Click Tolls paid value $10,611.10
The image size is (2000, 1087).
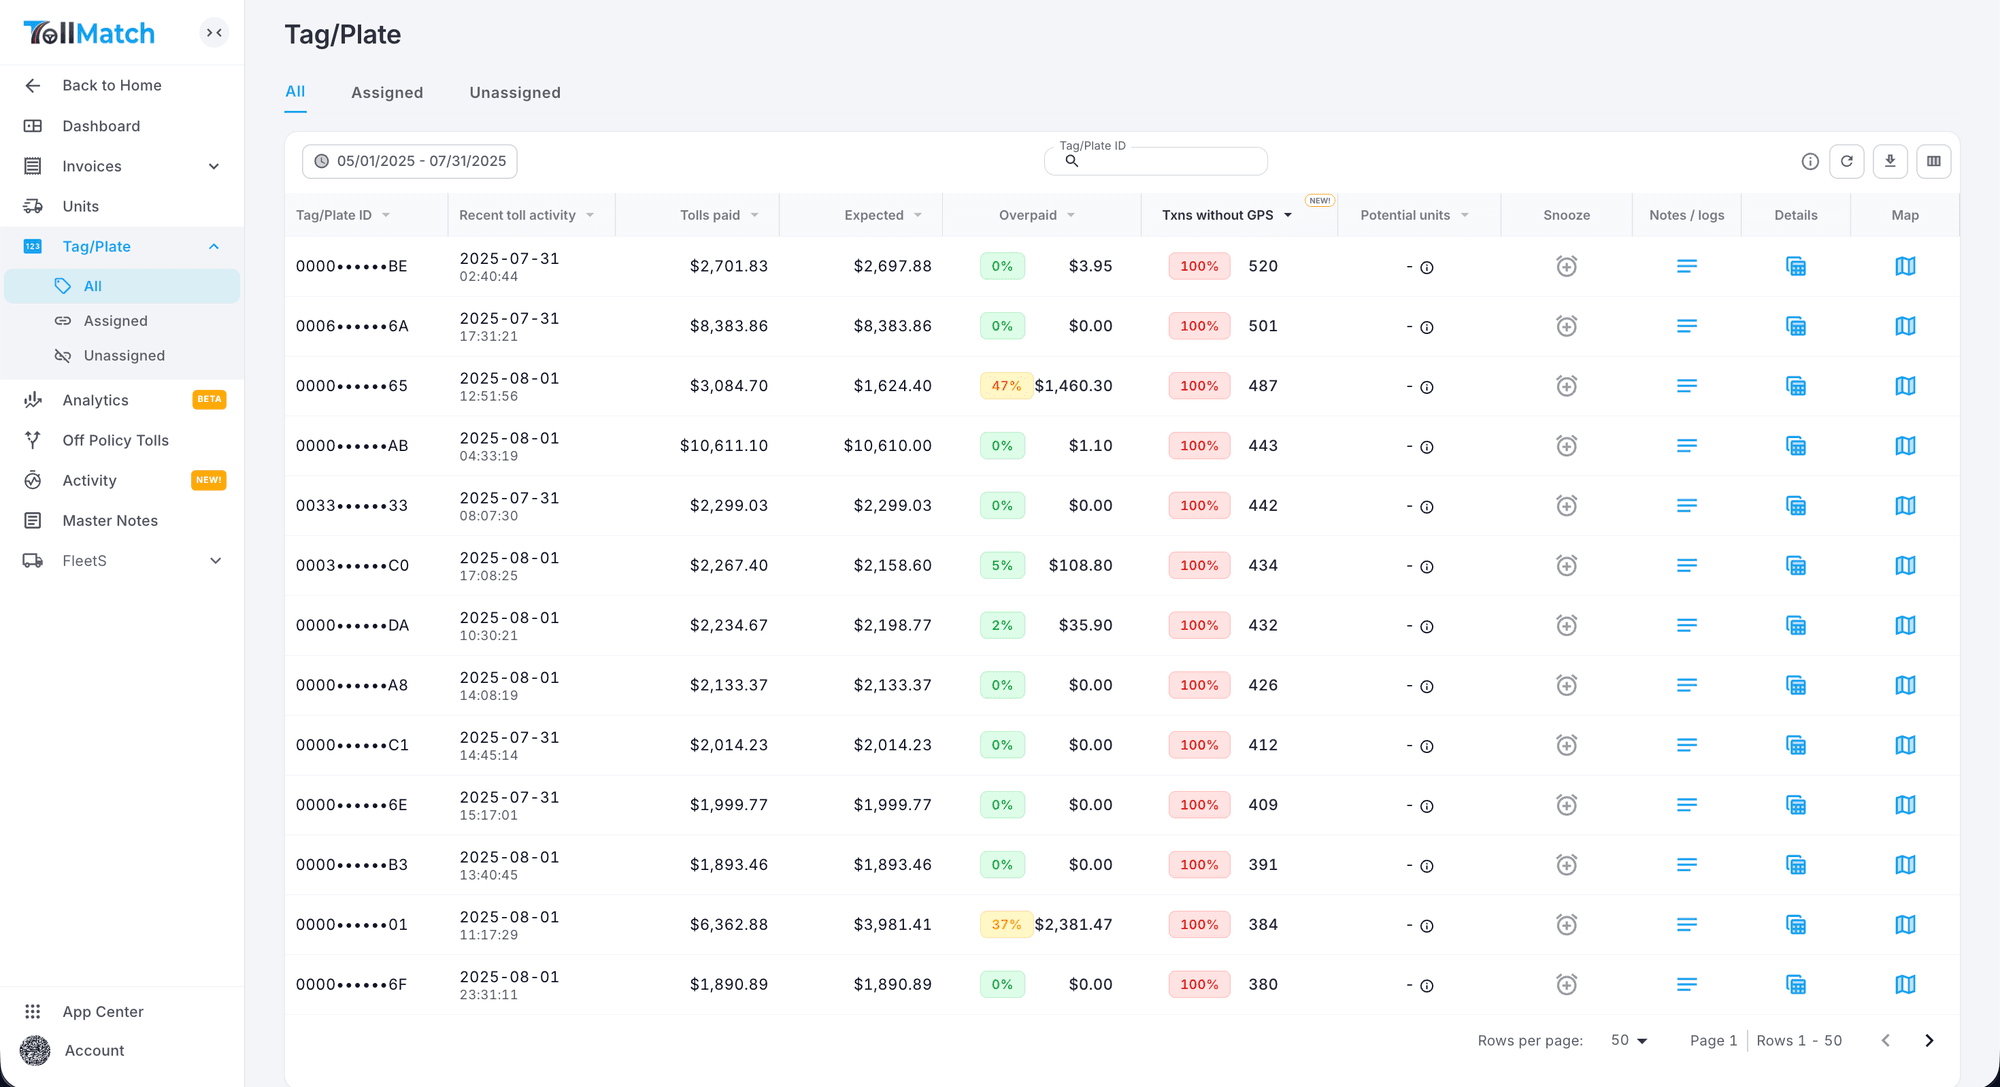[x=724, y=446]
